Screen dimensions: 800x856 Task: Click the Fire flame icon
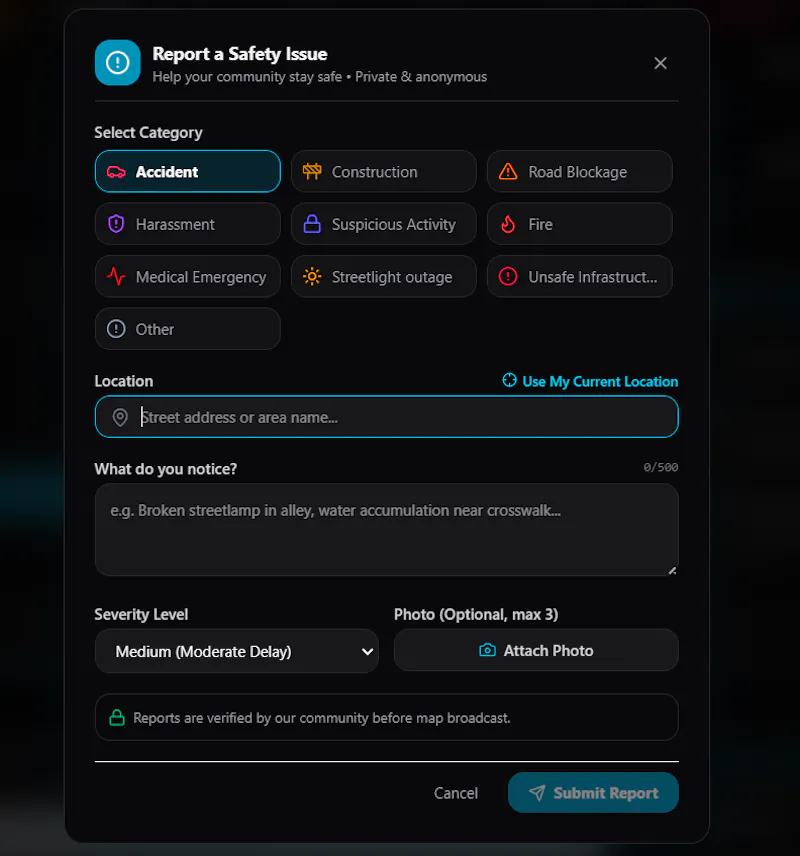pyautogui.click(x=508, y=224)
